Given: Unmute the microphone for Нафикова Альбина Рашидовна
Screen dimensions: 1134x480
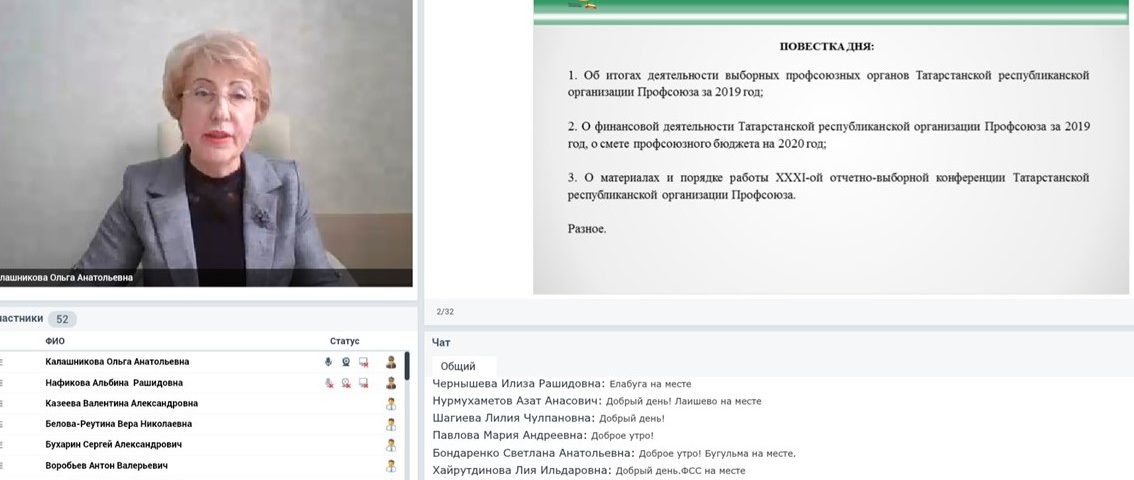Looking at the screenshot, I should (x=328, y=383).
